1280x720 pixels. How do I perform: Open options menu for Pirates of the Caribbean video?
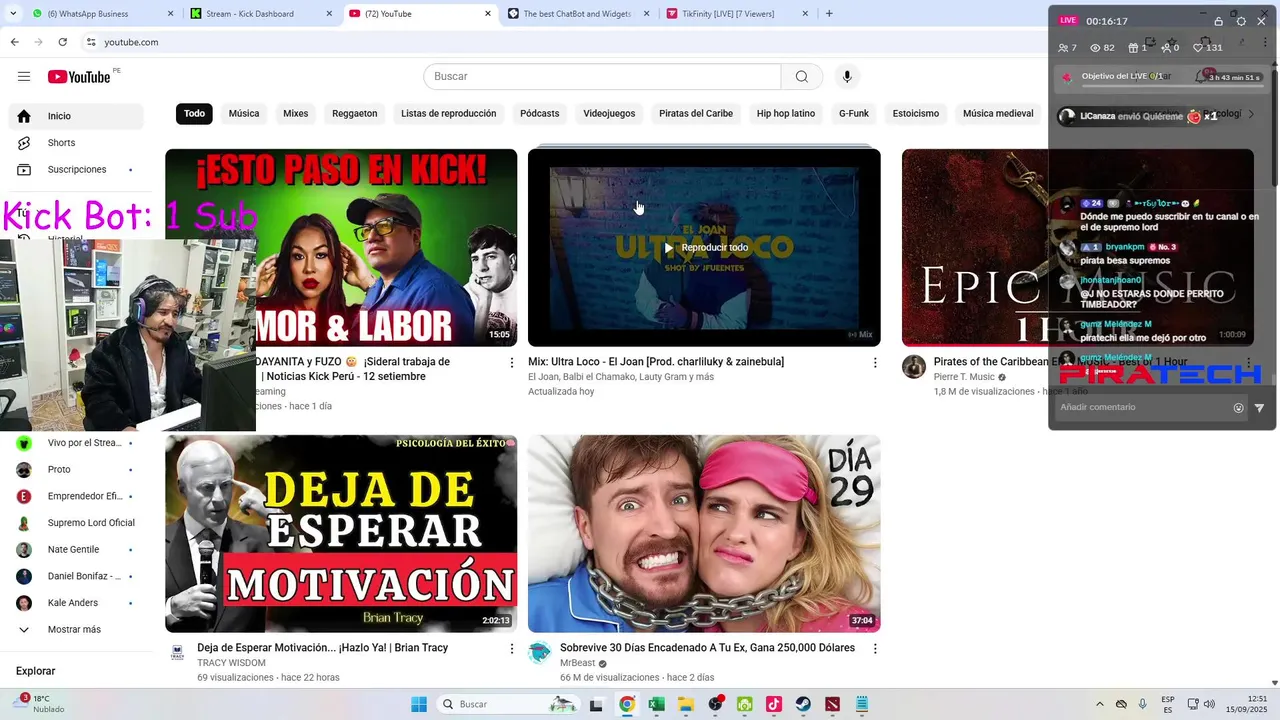(1248, 363)
